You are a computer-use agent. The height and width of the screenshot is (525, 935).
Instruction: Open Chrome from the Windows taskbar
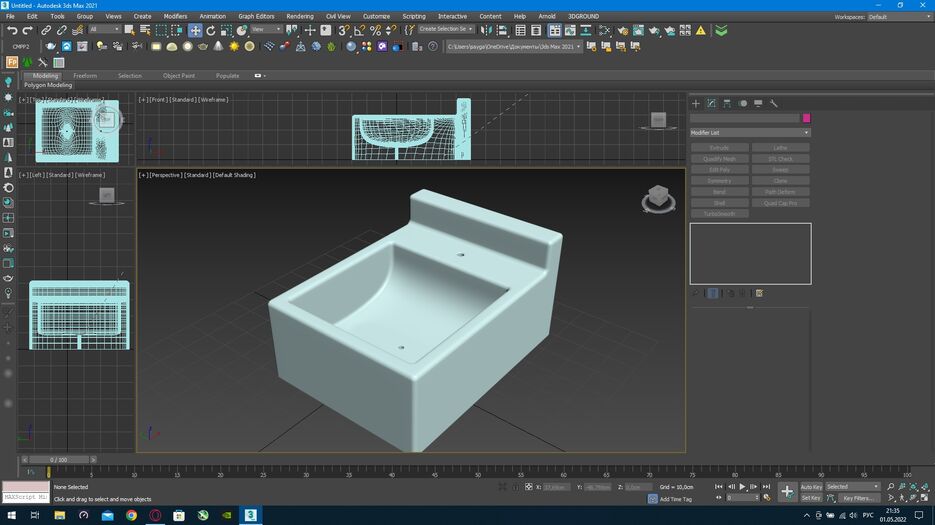131,515
